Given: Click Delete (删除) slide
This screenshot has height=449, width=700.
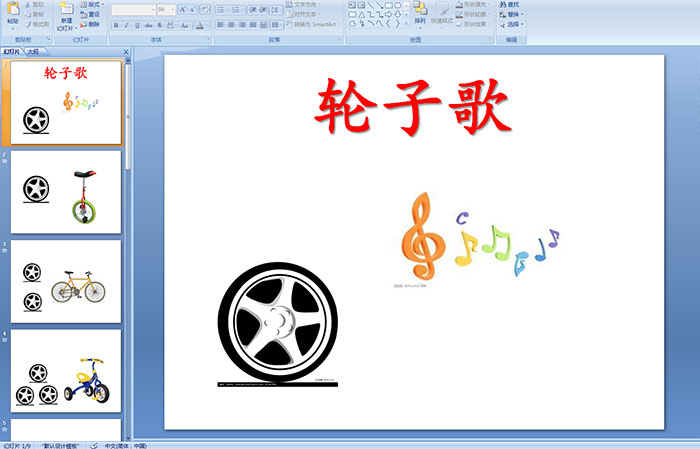Looking at the screenshot, I should (x=90, y=24).
